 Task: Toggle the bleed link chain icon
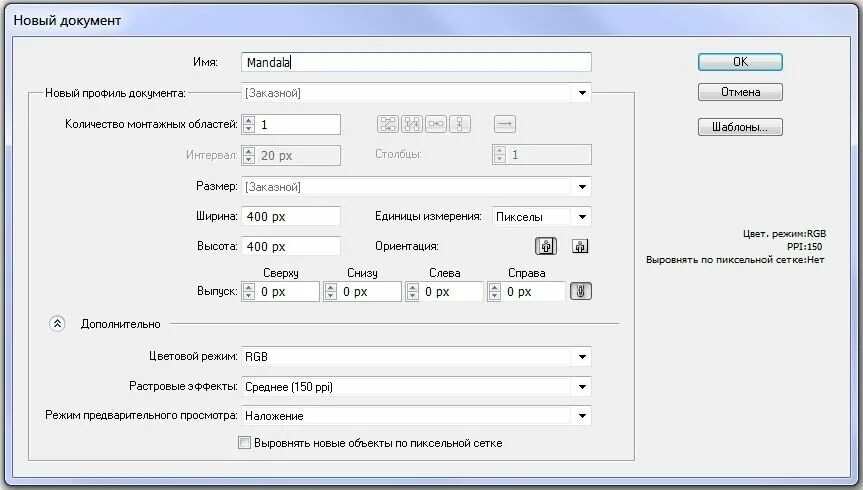pyautogui.click(x=581, y=291)
